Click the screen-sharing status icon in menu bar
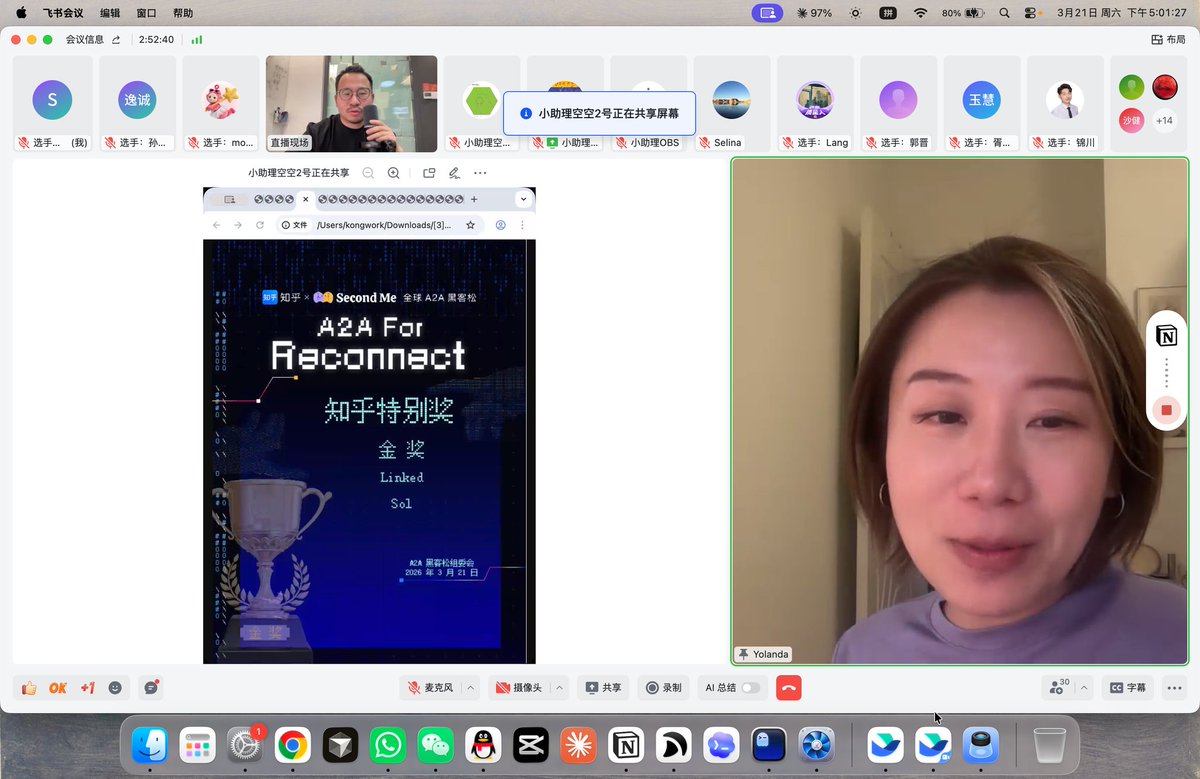The width and height of the screenshot is (1200, 779). tap(767, 13)
